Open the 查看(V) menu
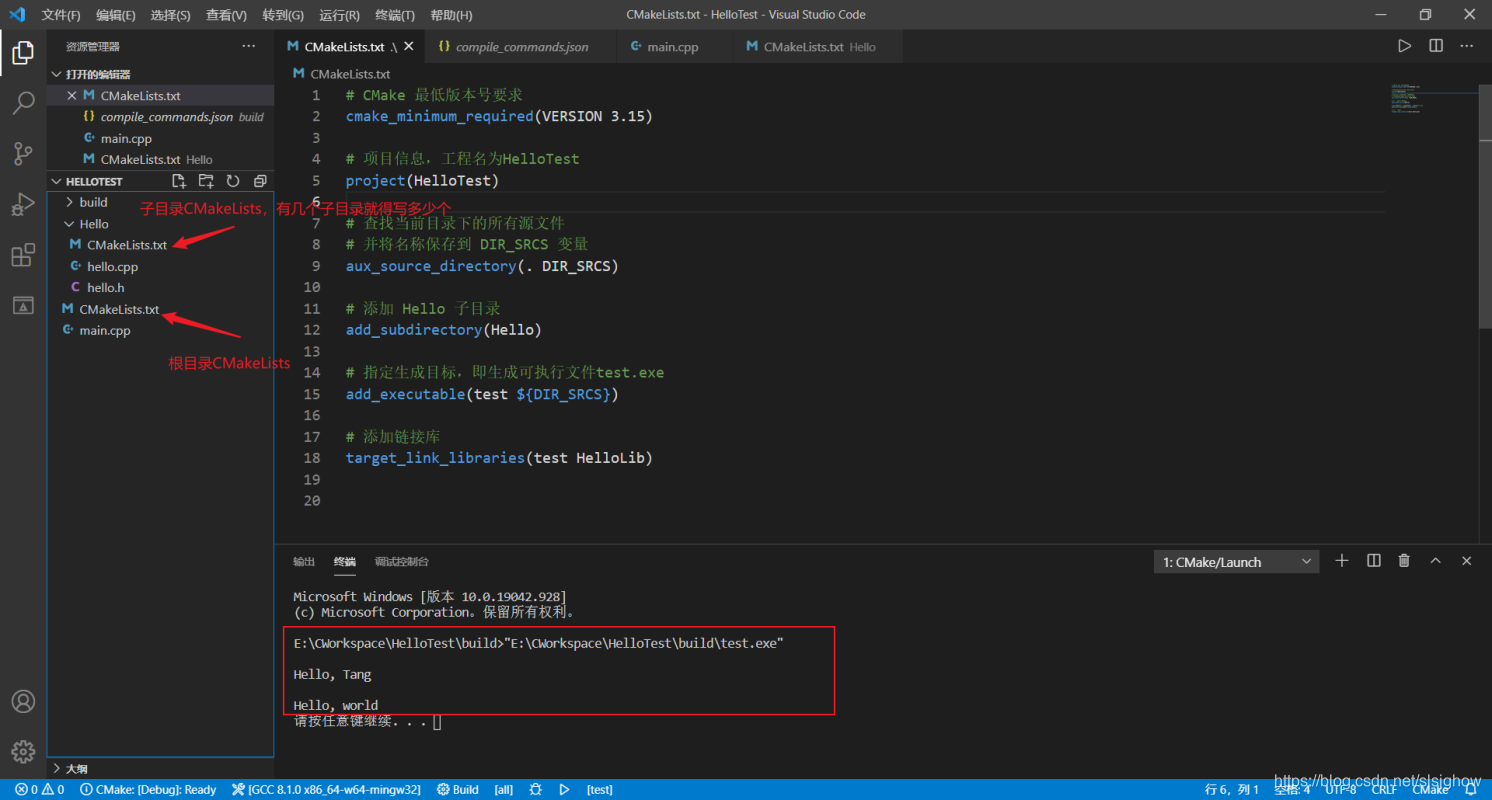 pos(226,15)
